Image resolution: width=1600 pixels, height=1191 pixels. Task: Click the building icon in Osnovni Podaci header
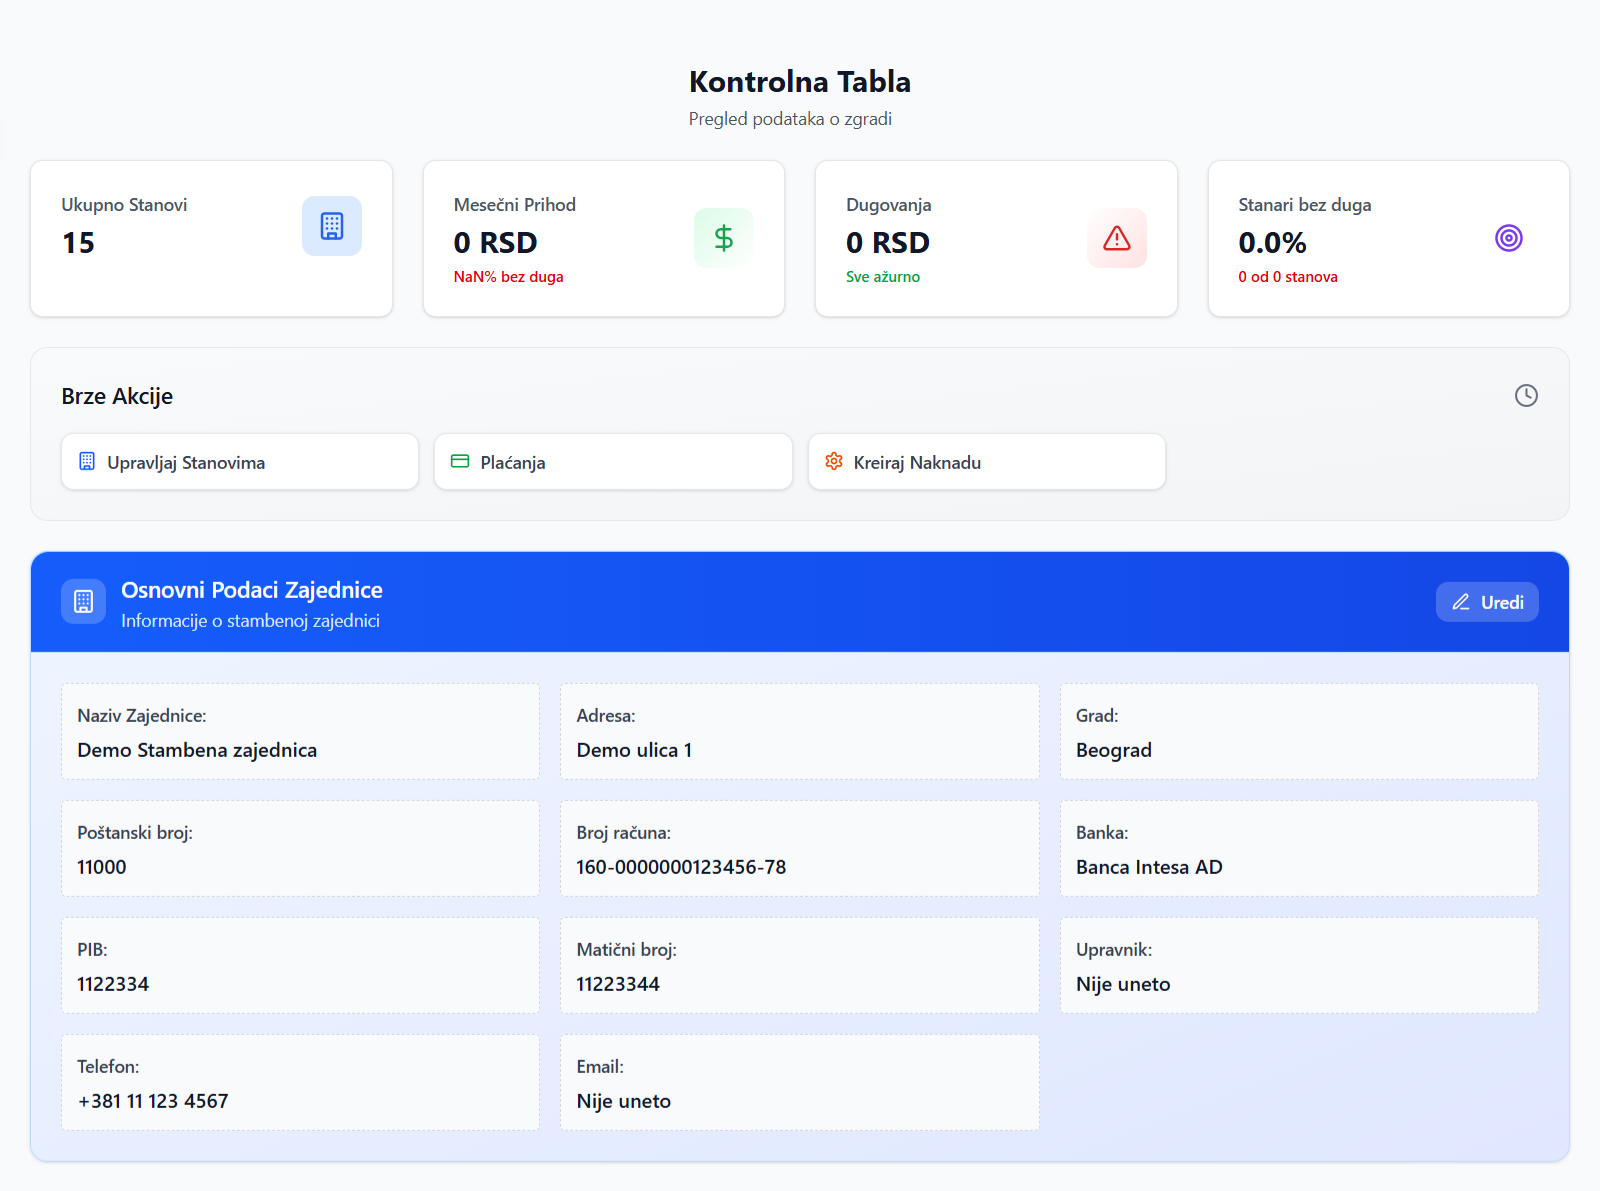[x=84, y=602]
